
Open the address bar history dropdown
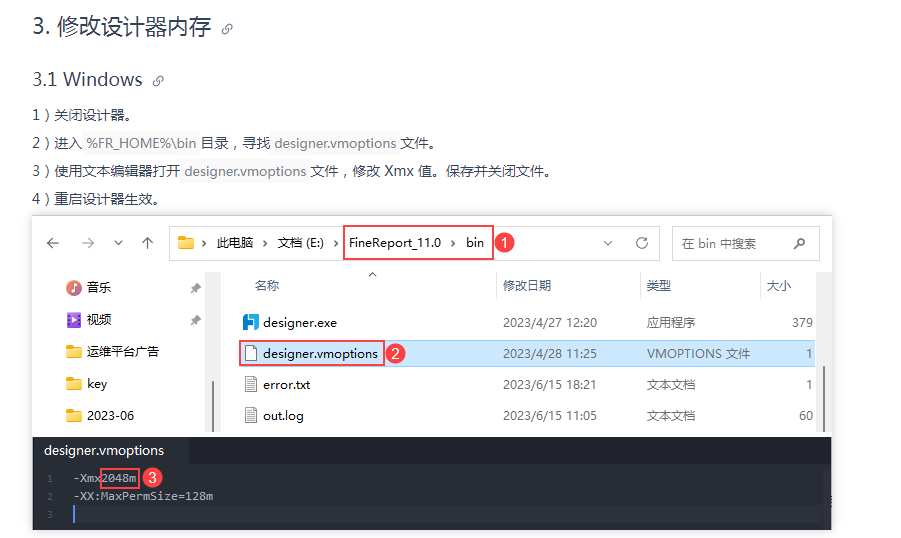608,244
